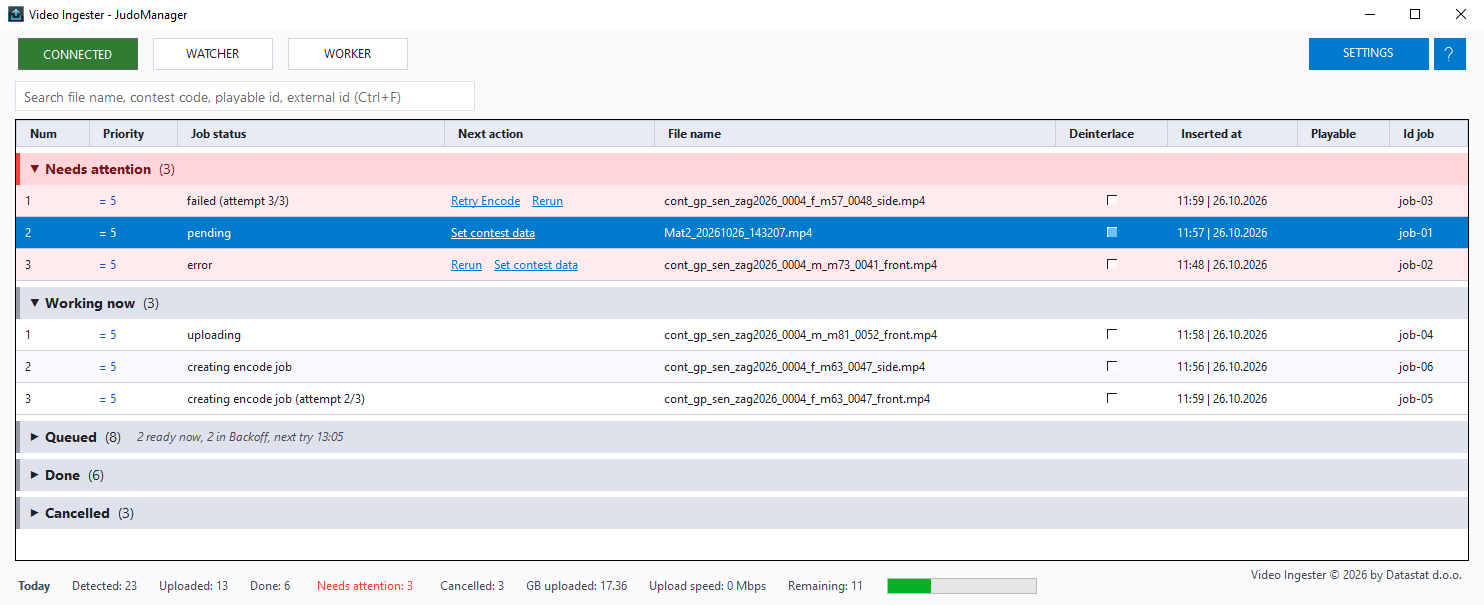Click Set contest data for job-02
The width and height of the screenshot is (1484, 605).
536,265
